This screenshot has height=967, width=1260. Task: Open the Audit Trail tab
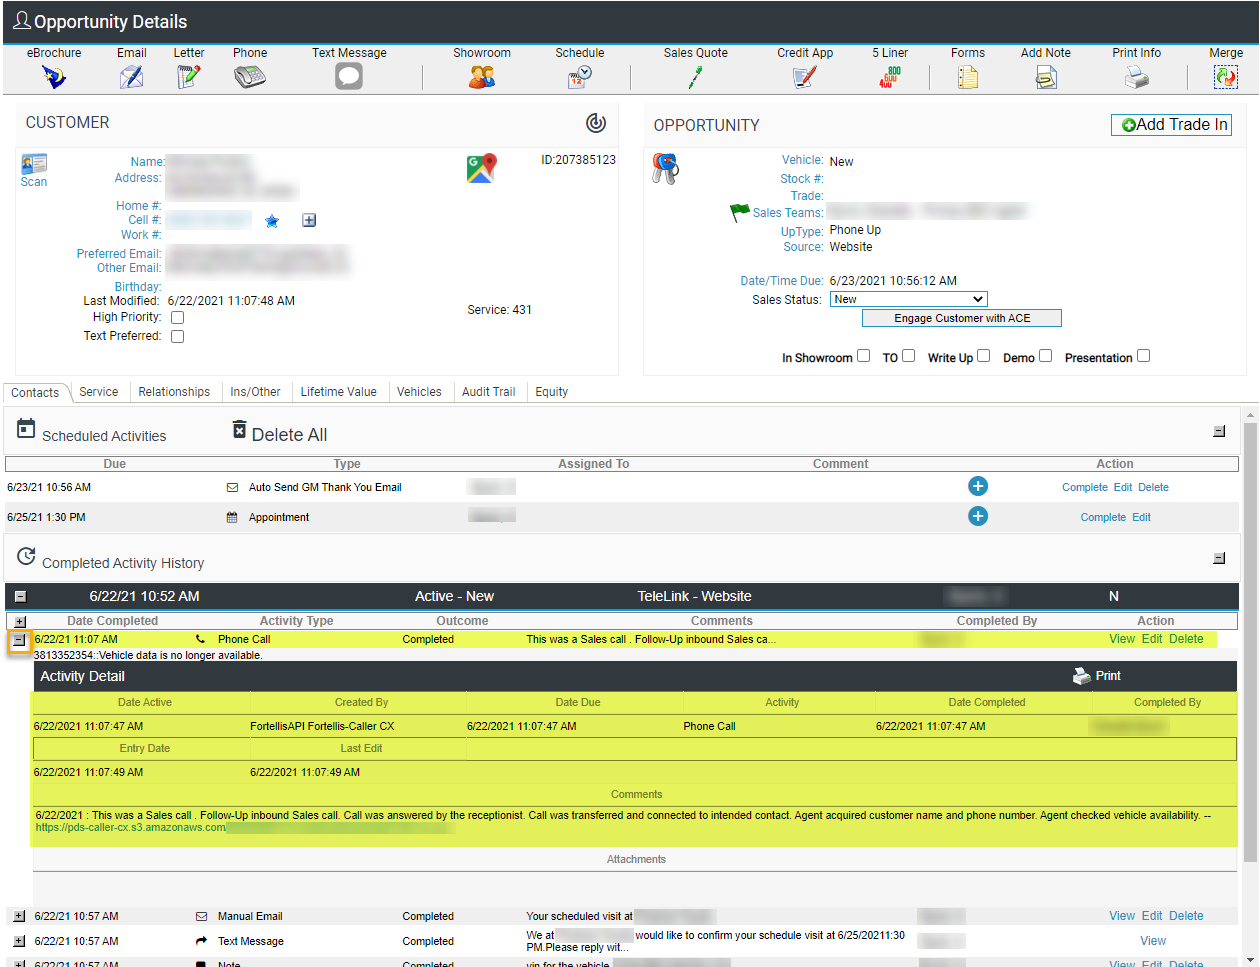pos(489,392)
